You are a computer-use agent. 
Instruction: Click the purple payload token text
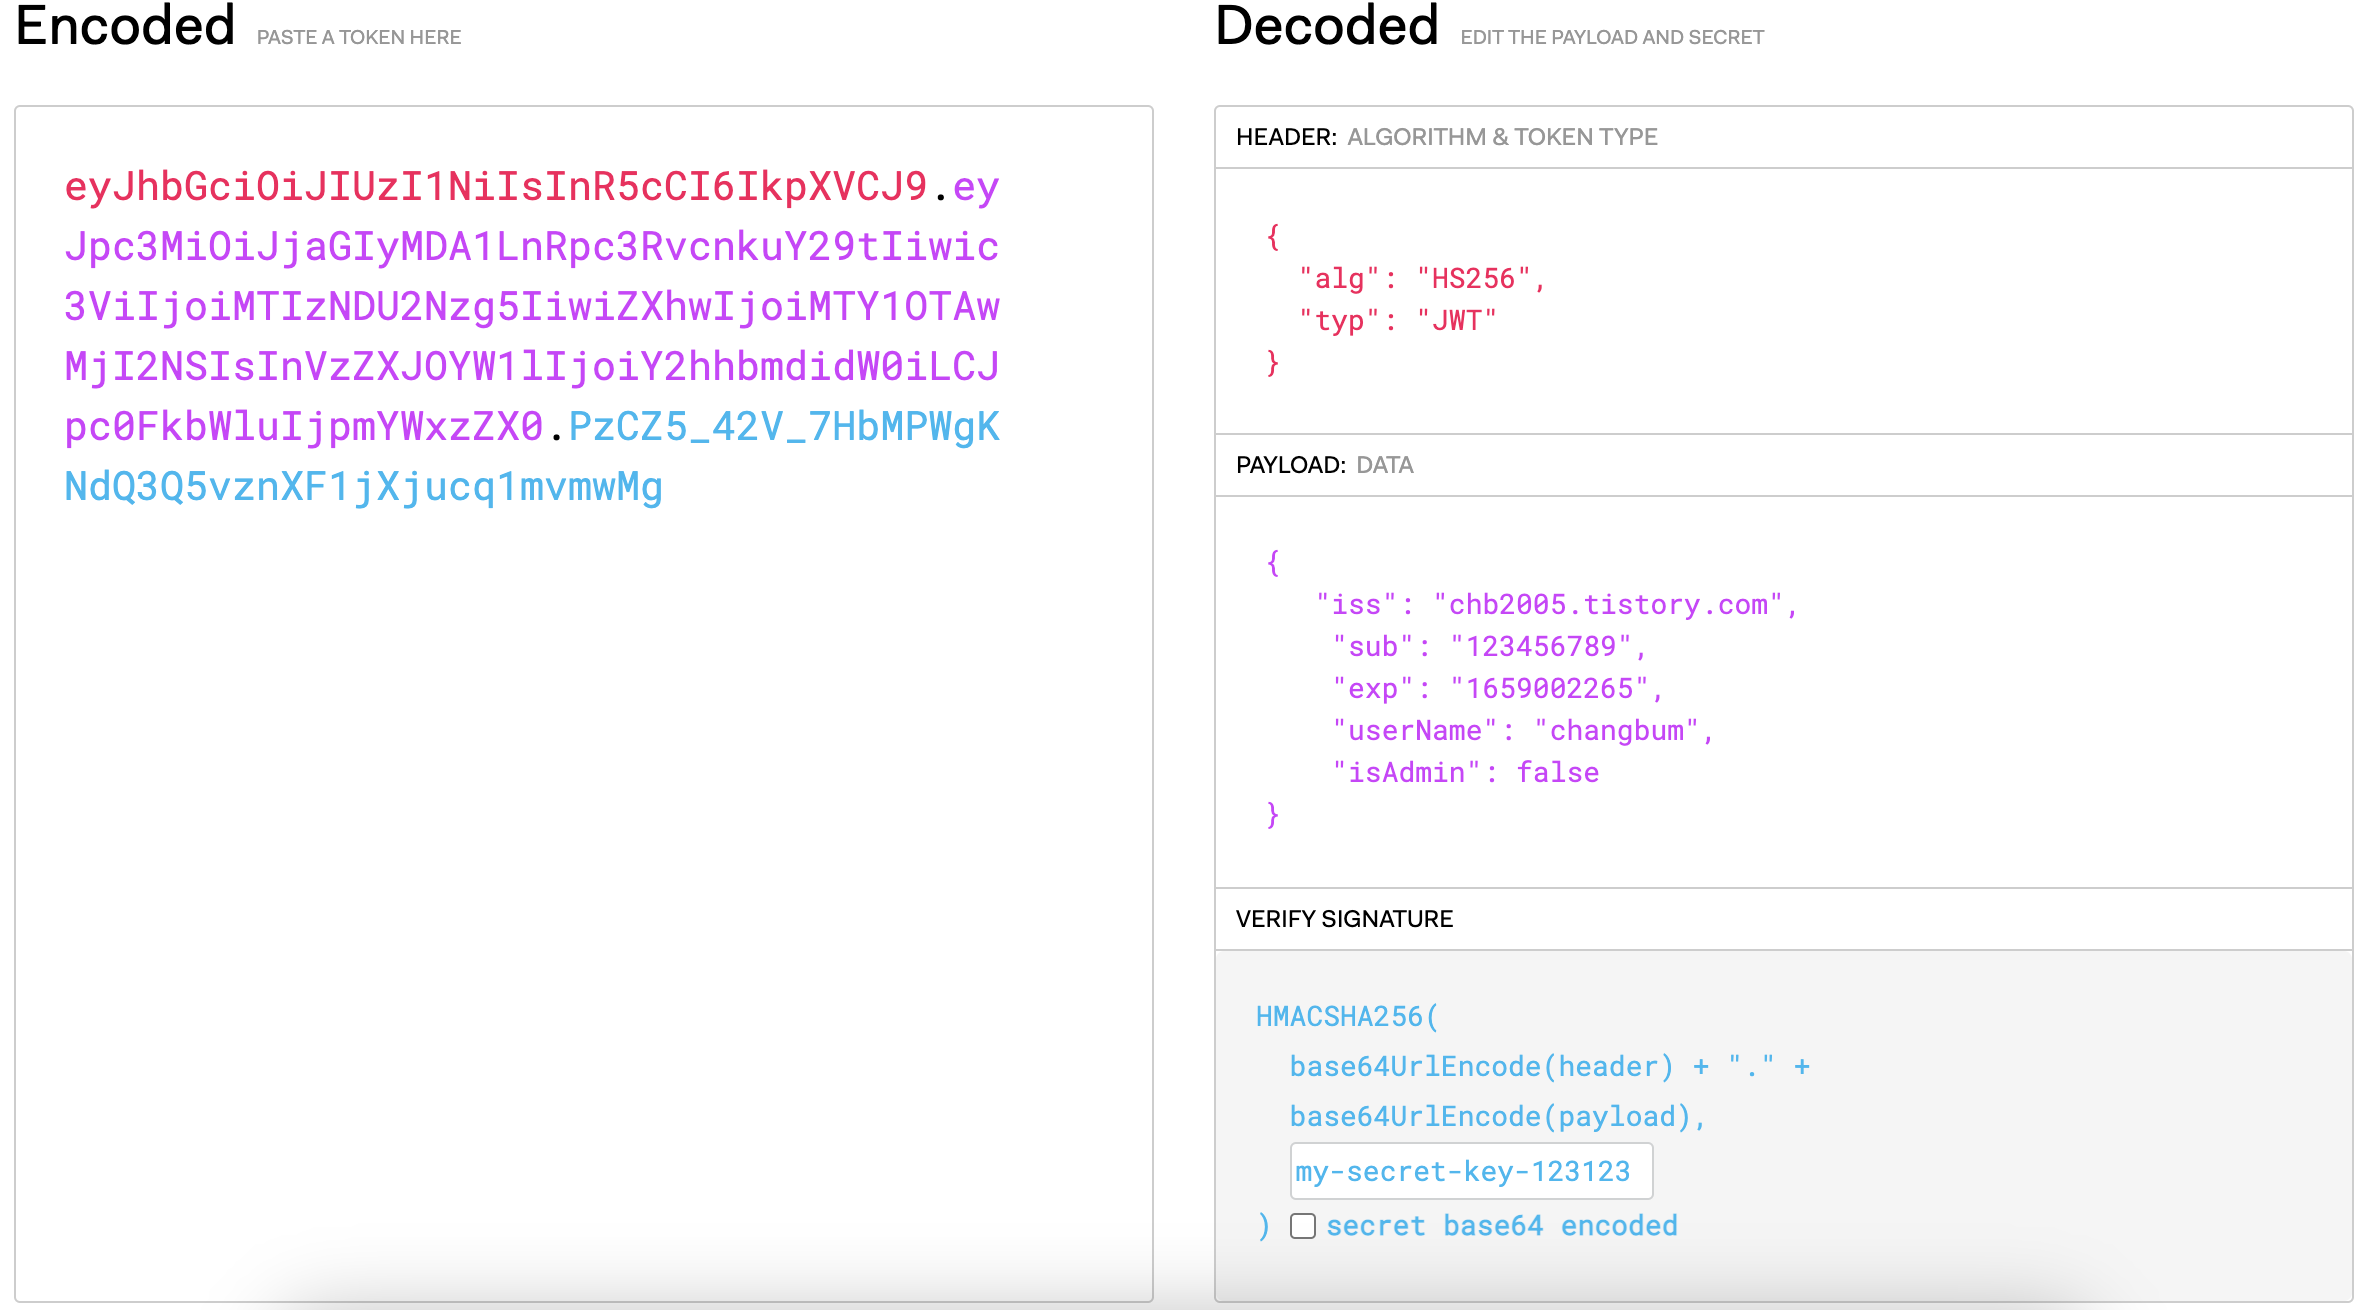[x=531, y=307]
